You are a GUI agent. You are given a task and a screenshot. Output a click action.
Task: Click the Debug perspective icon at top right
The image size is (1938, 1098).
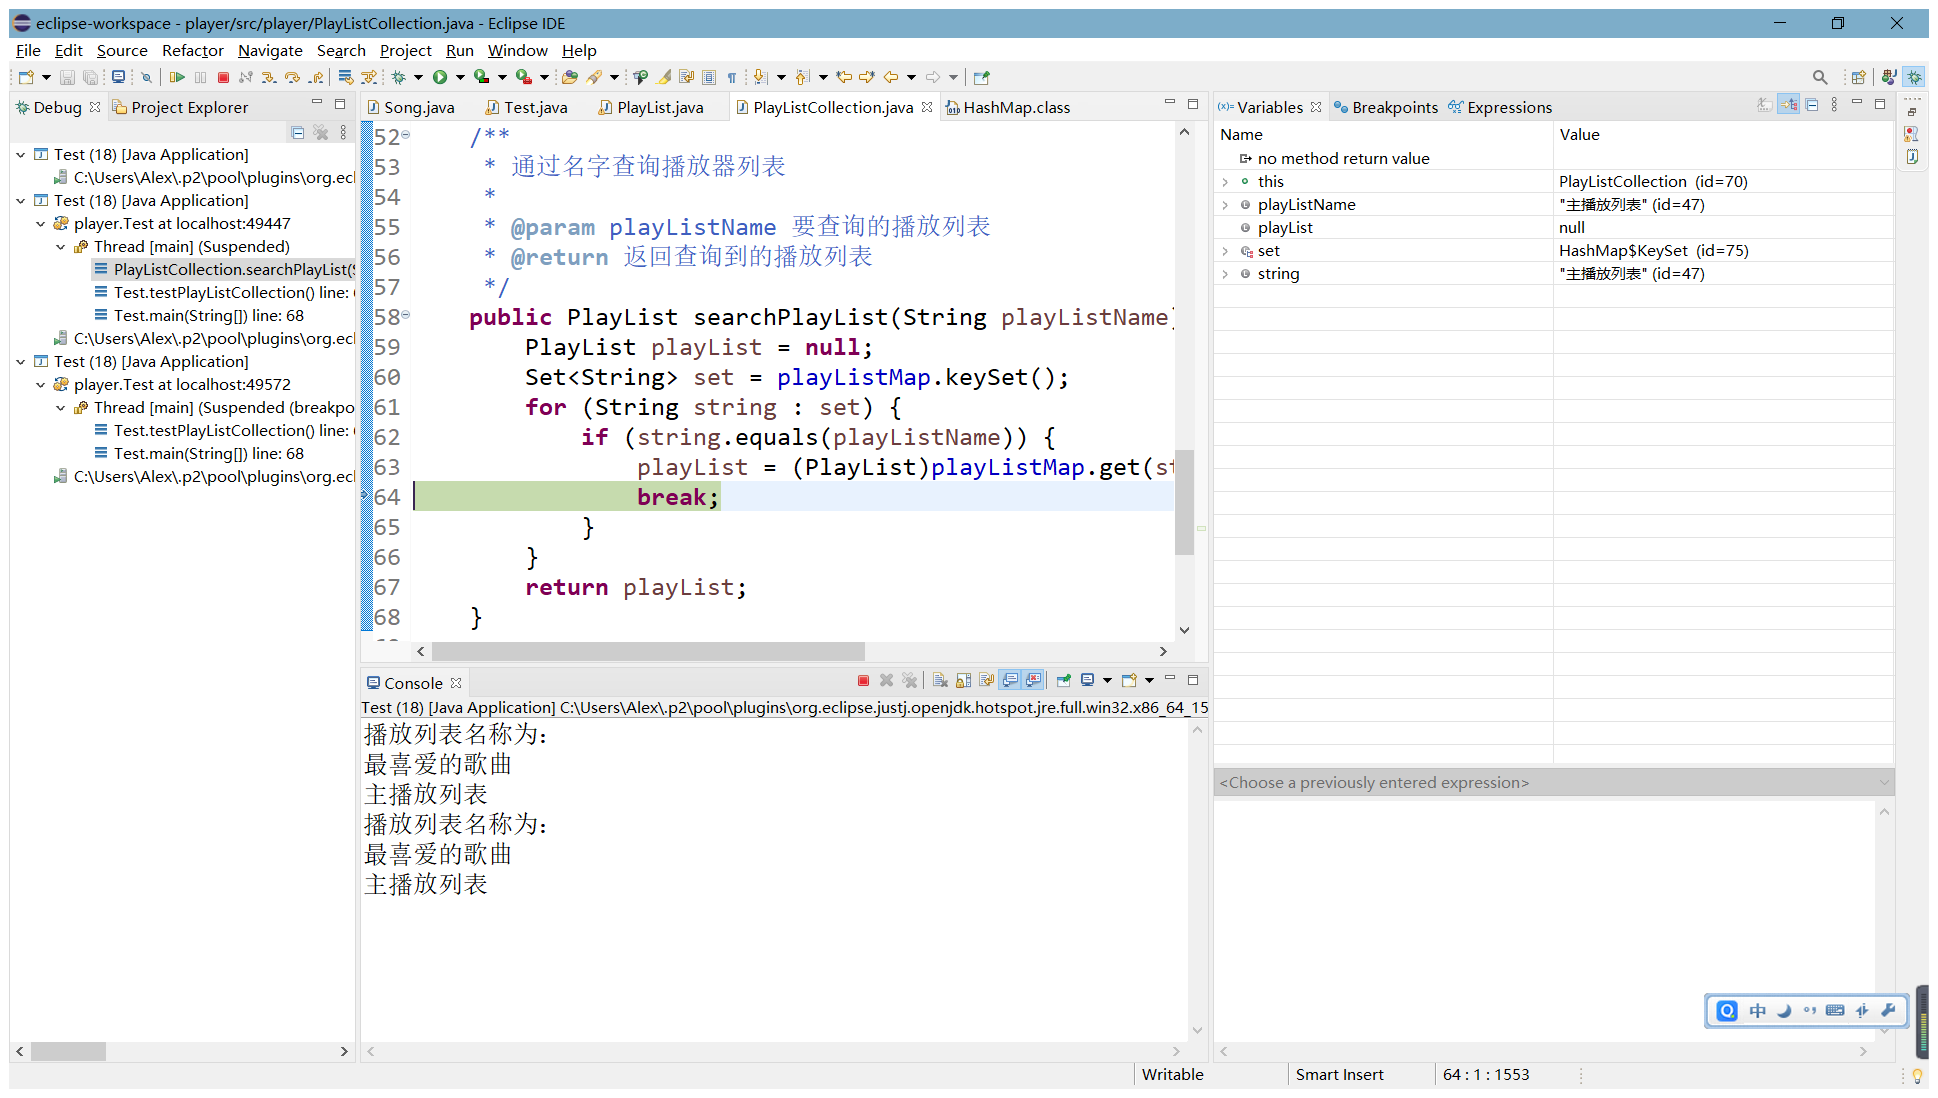click(x=1914, y=77)
